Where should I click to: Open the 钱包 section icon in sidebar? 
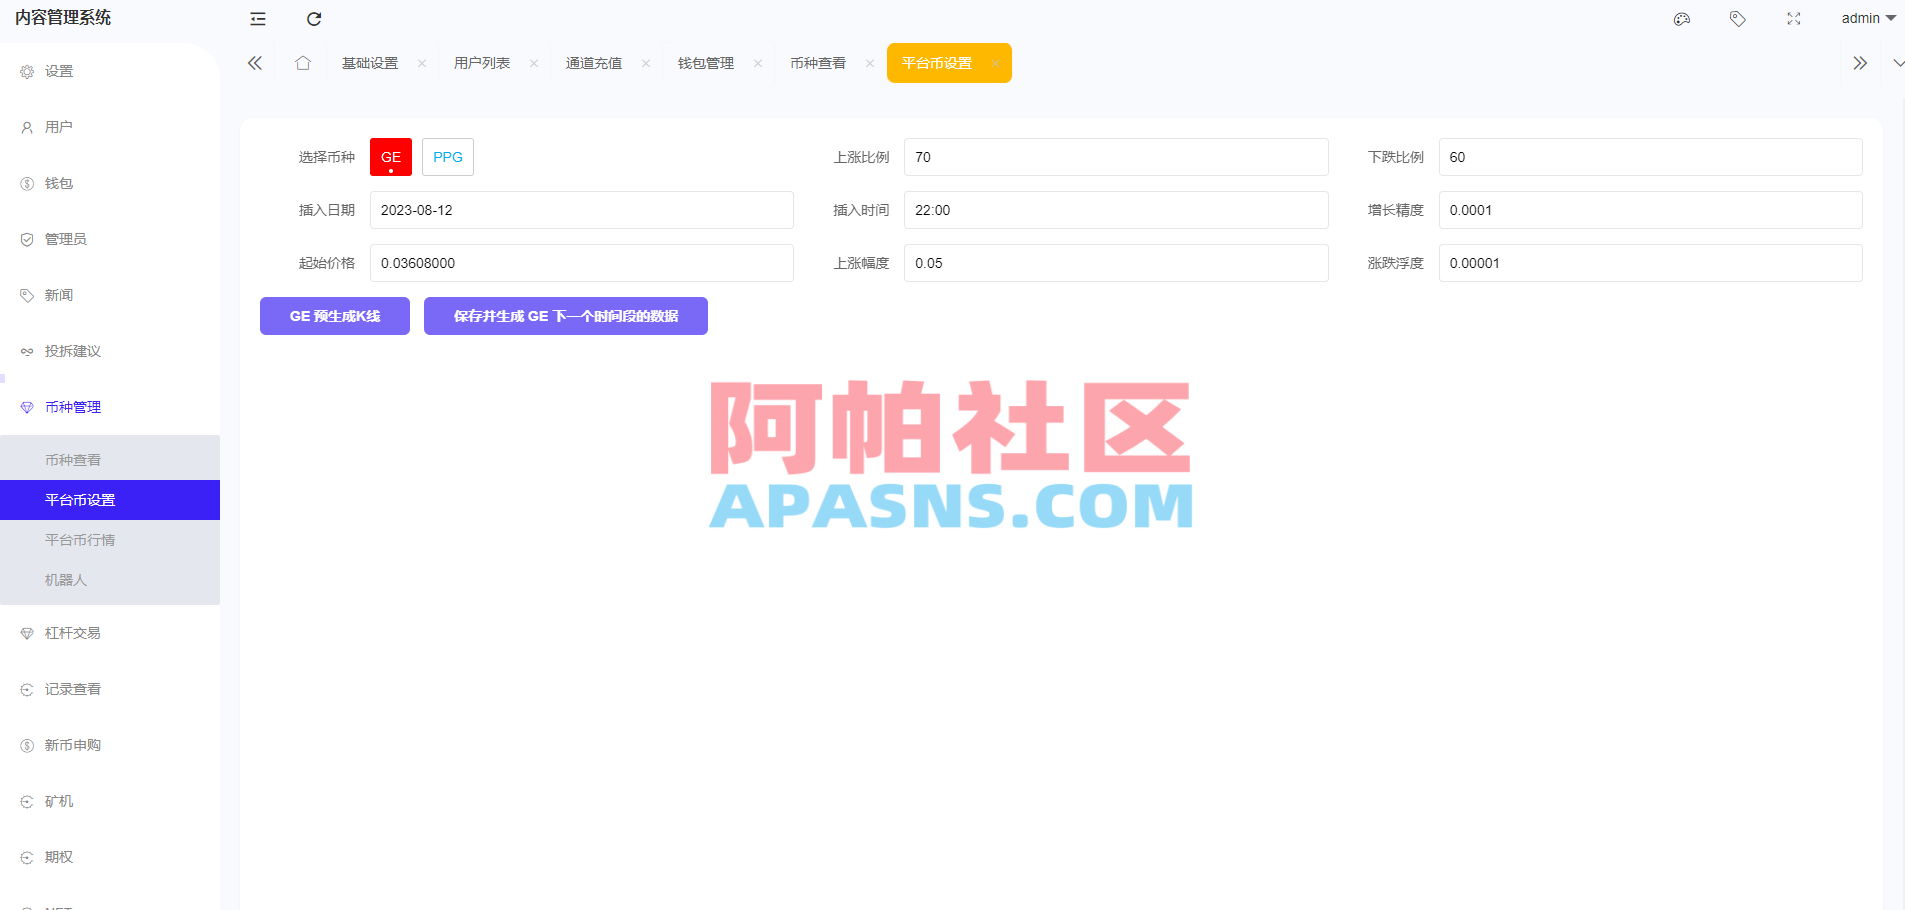[25, 183]
